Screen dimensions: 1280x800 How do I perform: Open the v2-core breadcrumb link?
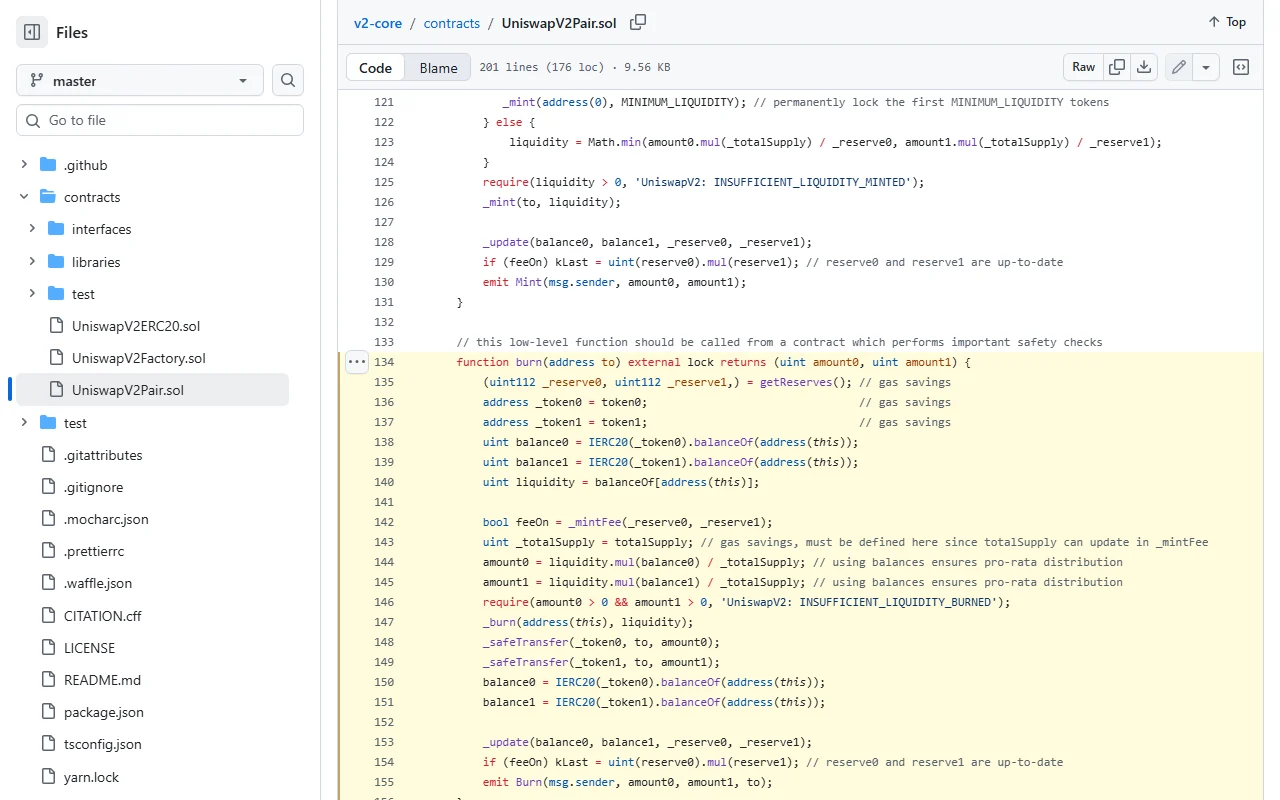(377, 22)
